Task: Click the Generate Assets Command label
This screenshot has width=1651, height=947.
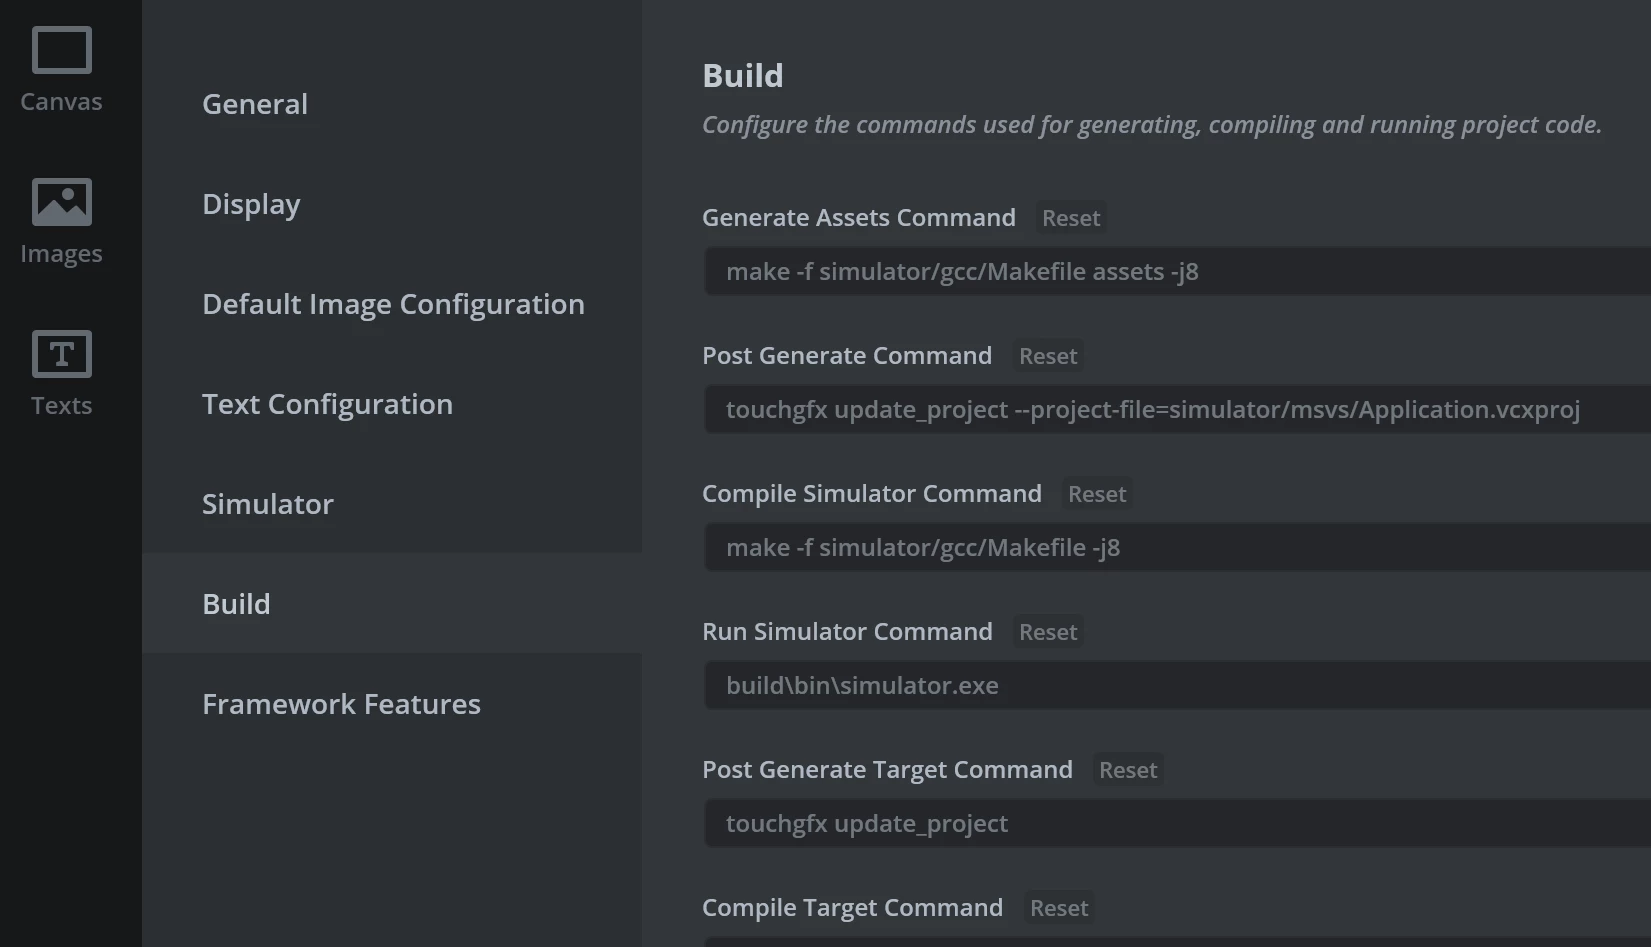Action: 859,217
